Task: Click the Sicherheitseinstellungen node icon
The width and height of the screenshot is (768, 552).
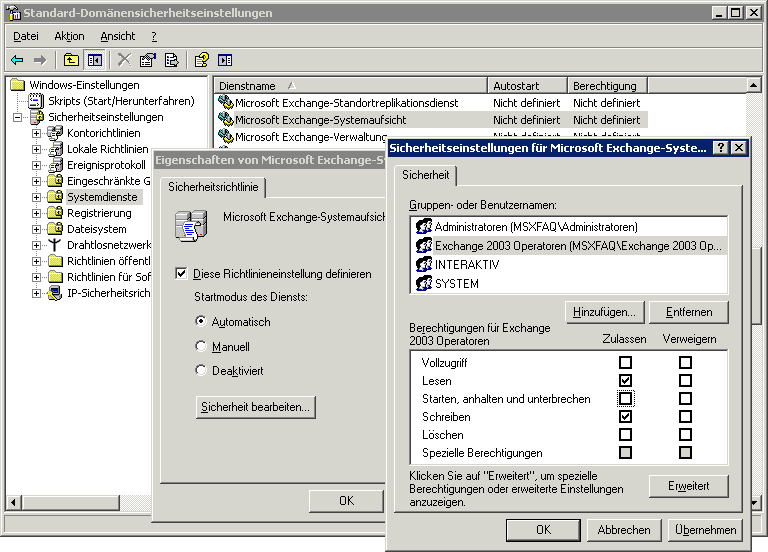Action: [x=37, y=117]
